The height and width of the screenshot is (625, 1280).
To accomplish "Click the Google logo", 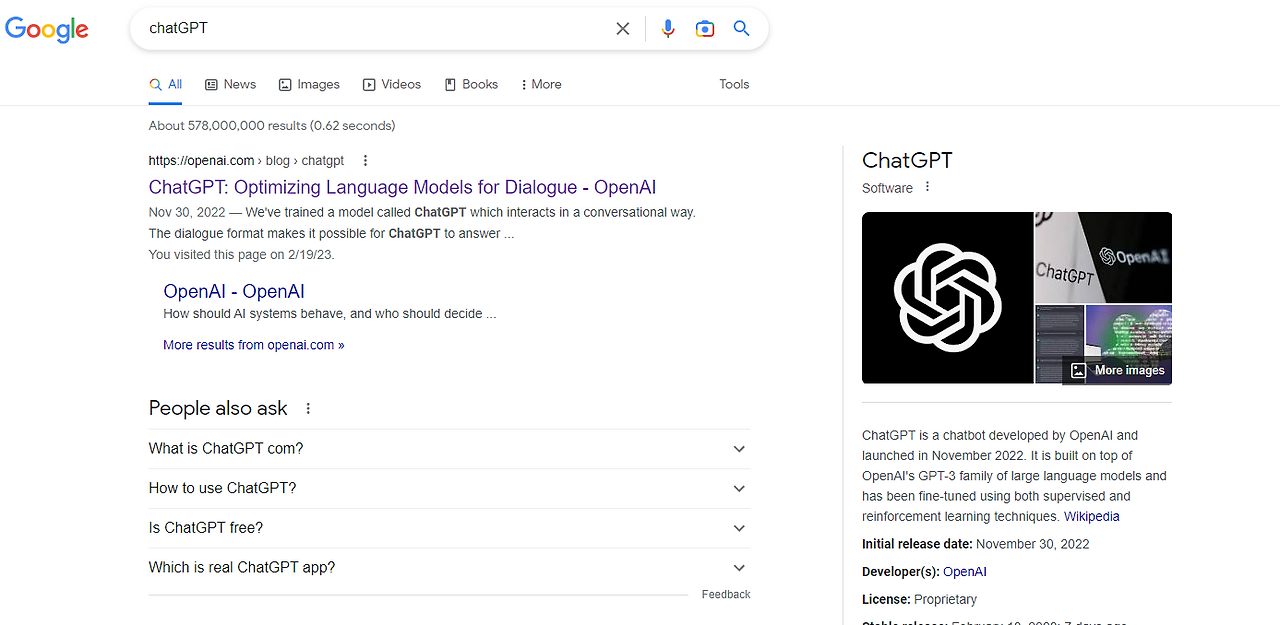I will point(47,29).
